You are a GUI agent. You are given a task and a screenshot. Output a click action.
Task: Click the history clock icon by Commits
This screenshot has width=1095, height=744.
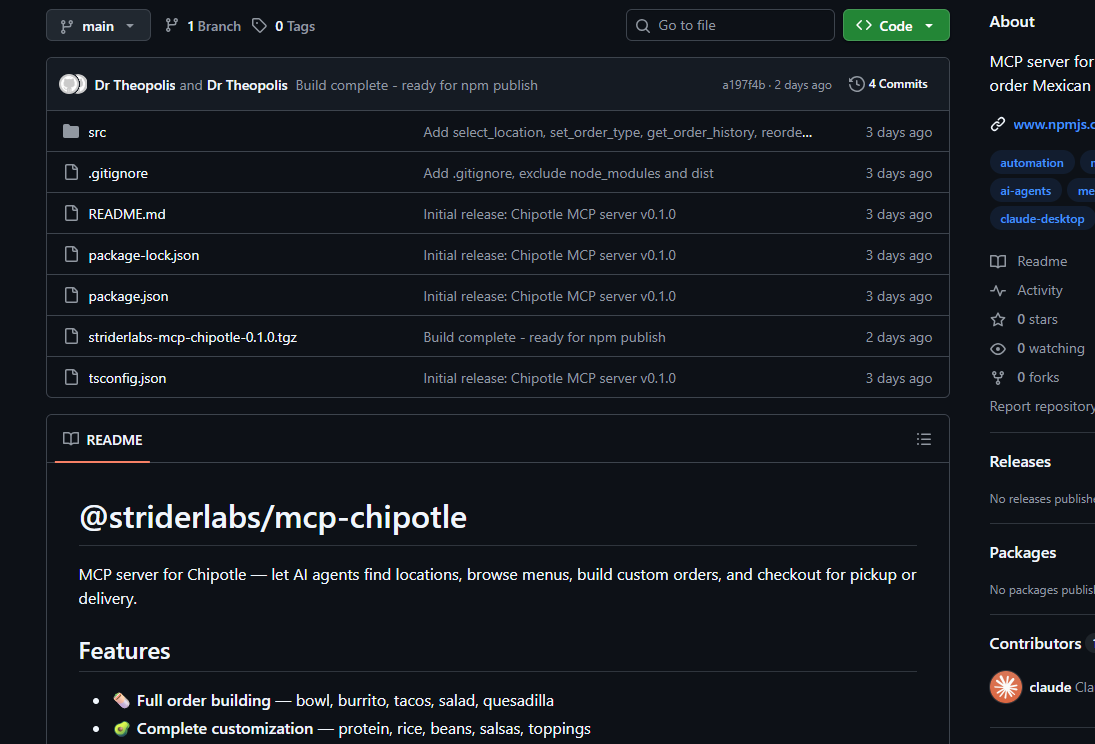click(856, 84)
